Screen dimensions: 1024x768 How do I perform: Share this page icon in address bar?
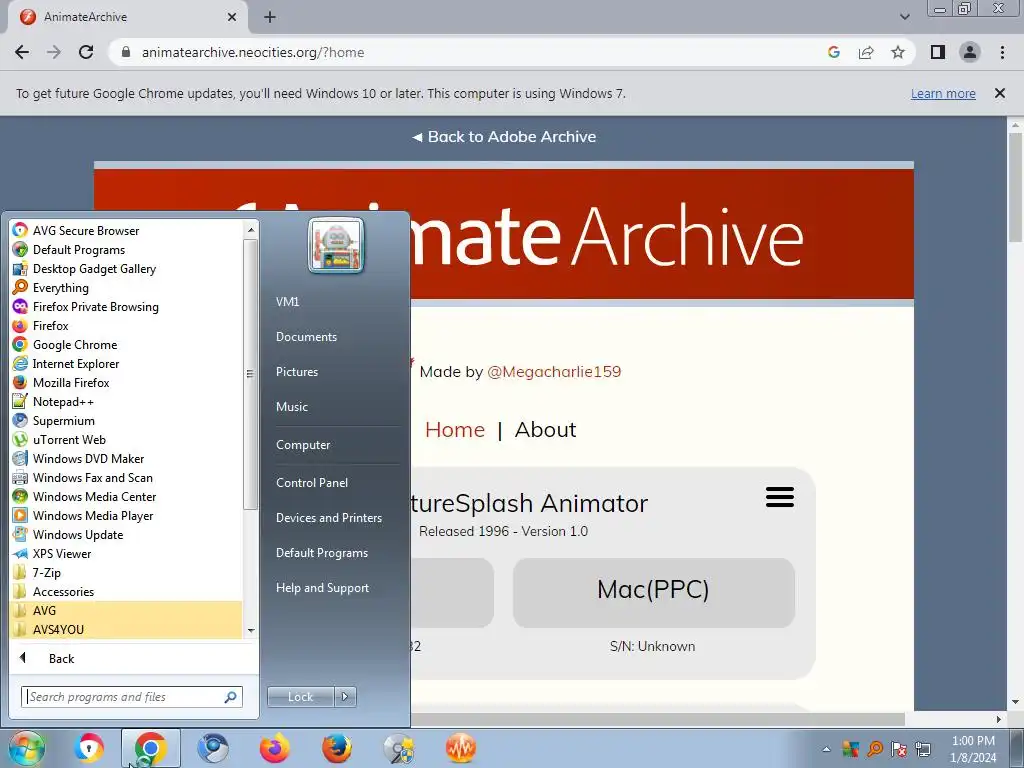[x=866, y=52]
